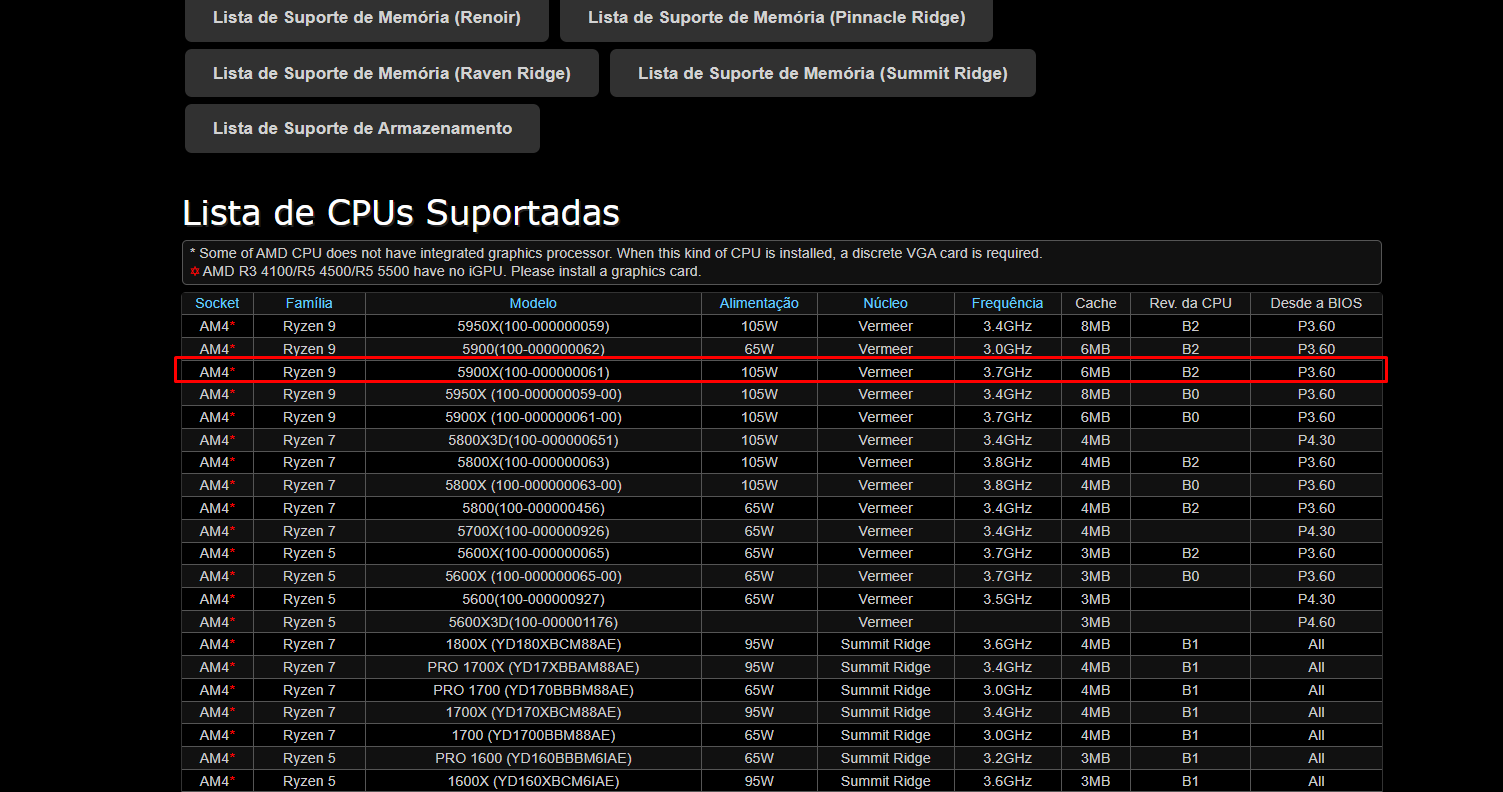
Task: Select model 1700X (YD170XBCM88AE) cell
Action: click(x=533, y=712)
